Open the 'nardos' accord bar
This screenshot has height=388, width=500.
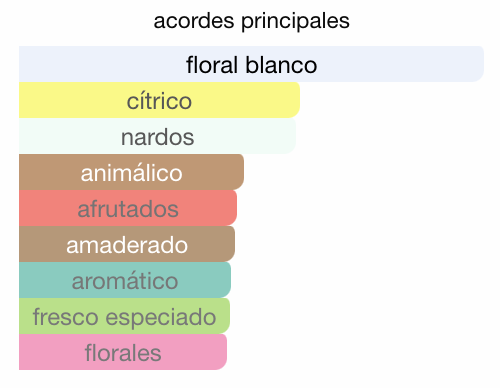point(157,136)
